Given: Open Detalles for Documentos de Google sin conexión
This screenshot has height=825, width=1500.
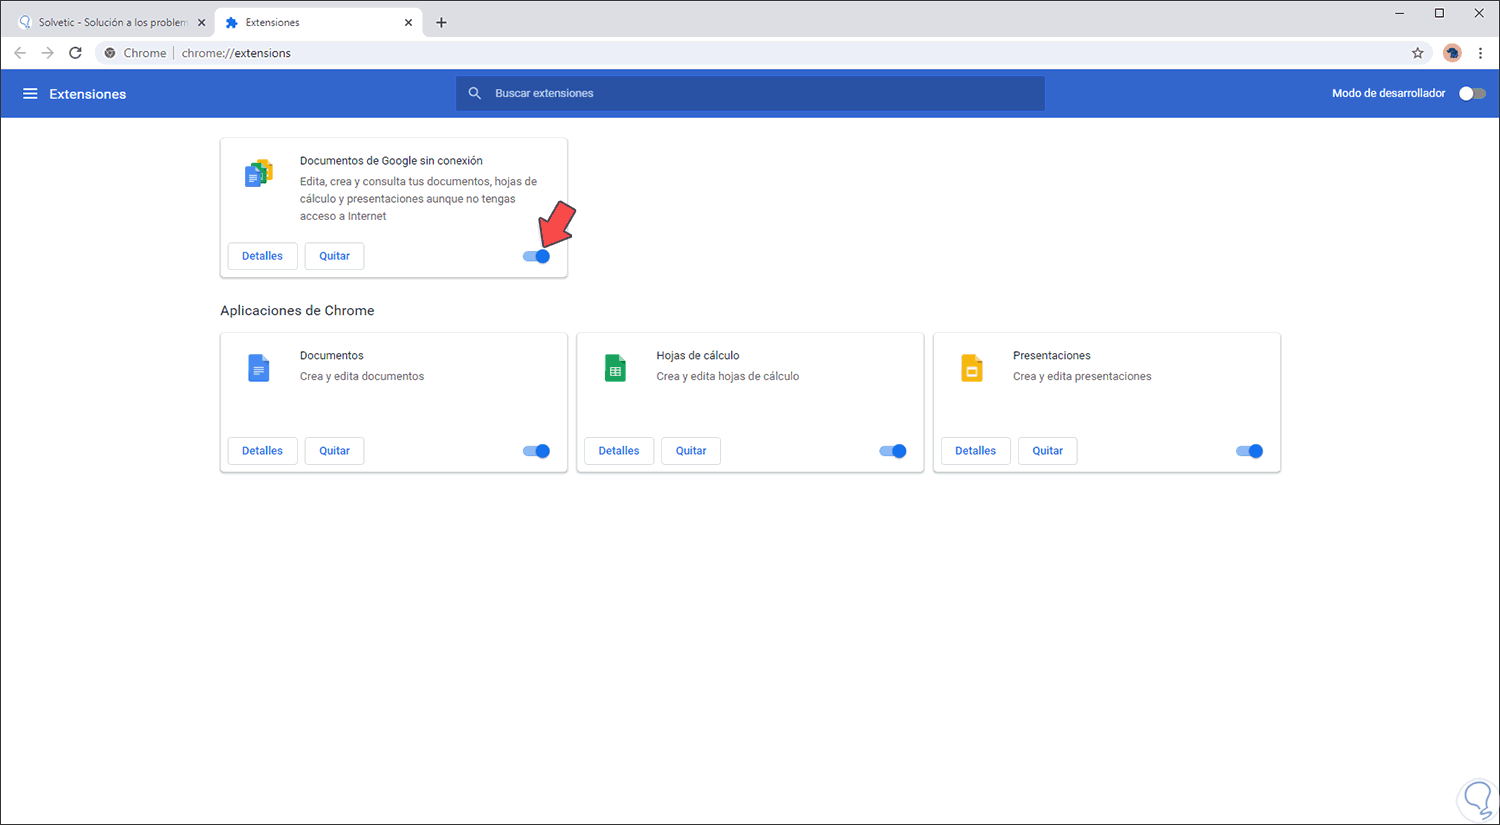Looking at the screenshot, I should click(262, 256).
